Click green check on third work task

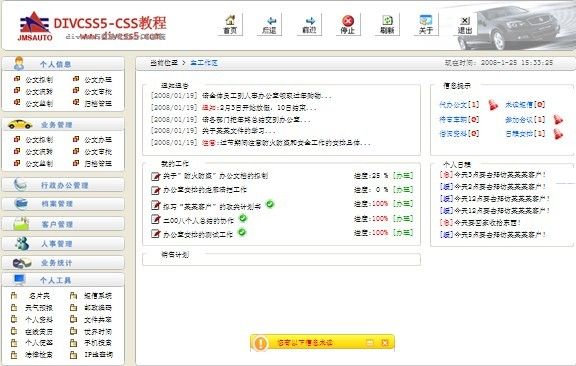[270, 204]
